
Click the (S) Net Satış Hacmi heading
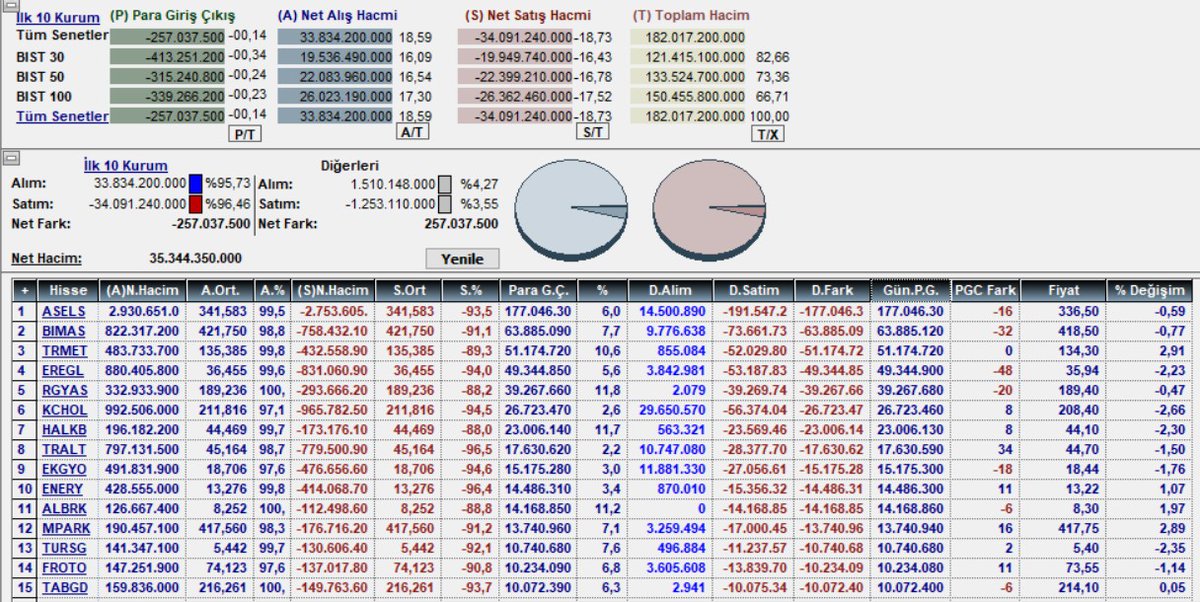(528, 16)
